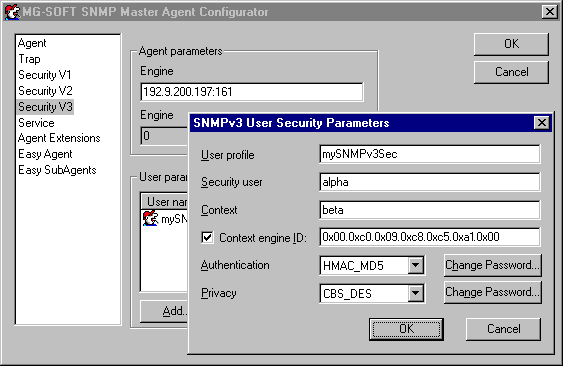
Task: Click Change Password next to Authentication
Action: pyautogui.click(x=493, y=265)
